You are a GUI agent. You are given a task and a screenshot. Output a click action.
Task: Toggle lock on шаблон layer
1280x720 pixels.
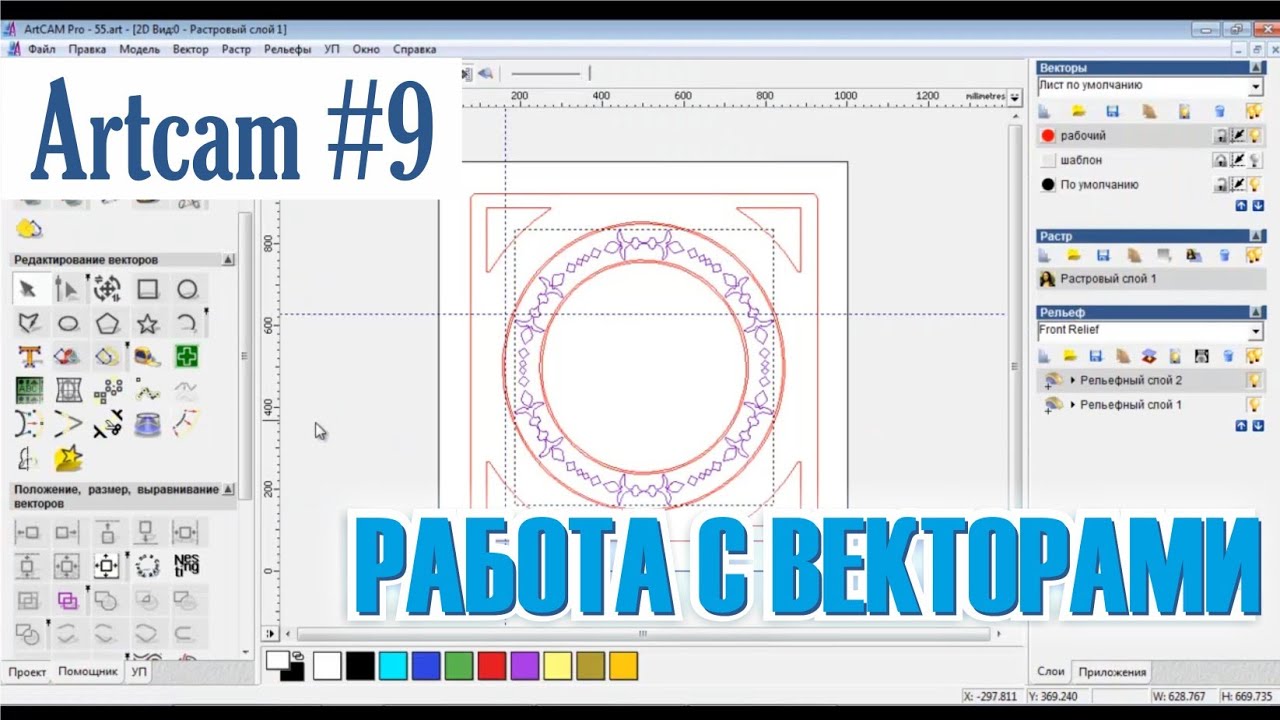[1221, 160]
